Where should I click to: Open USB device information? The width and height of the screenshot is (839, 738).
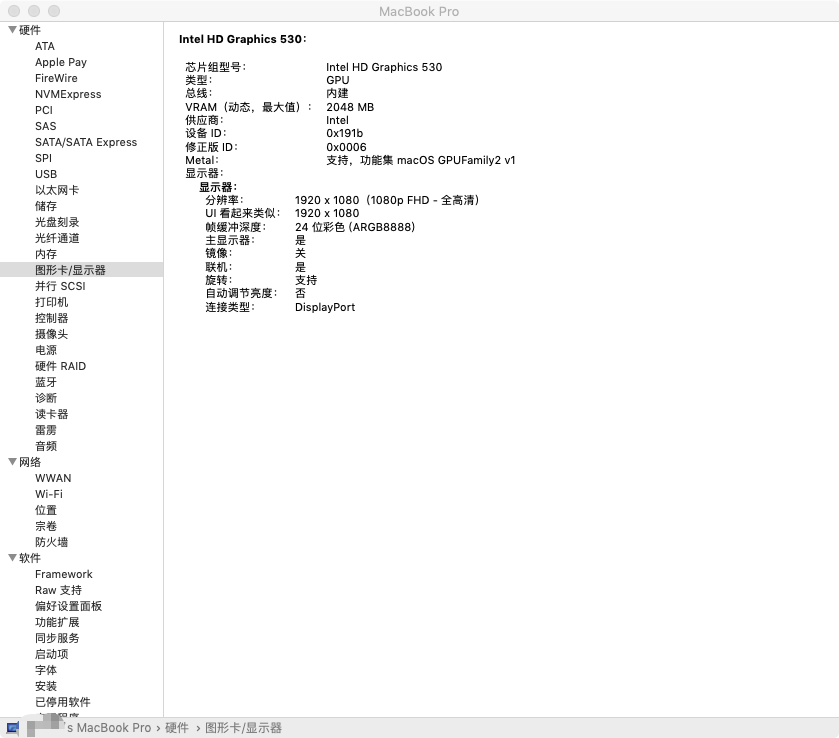[46, 174]
